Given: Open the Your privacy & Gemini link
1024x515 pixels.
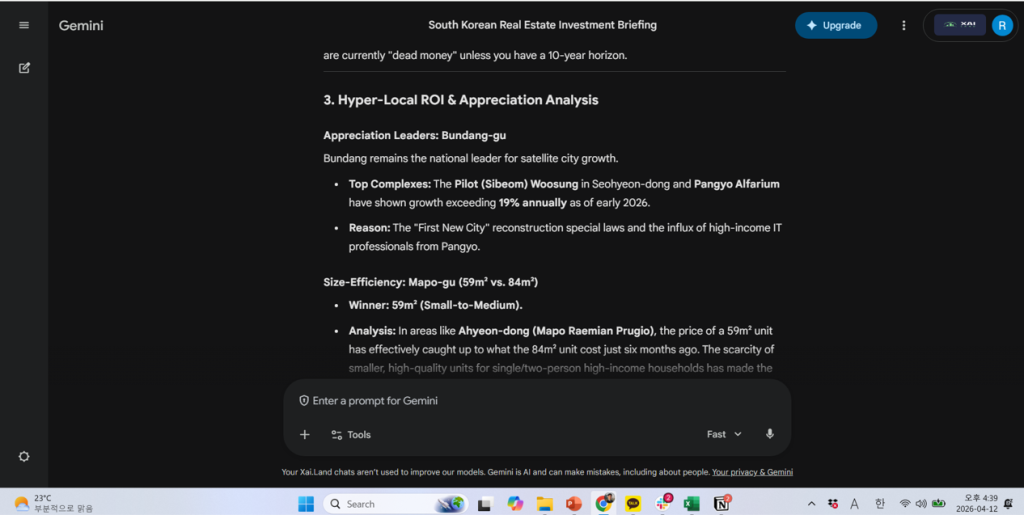Looking at the screenshot, I should point(752,472).
